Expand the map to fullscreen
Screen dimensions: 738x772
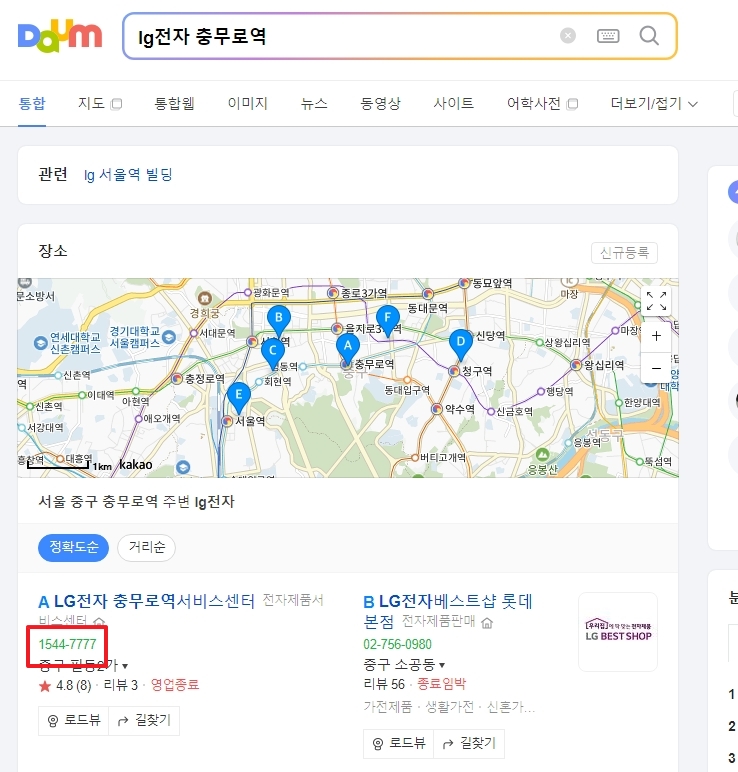tap(656, 301)
